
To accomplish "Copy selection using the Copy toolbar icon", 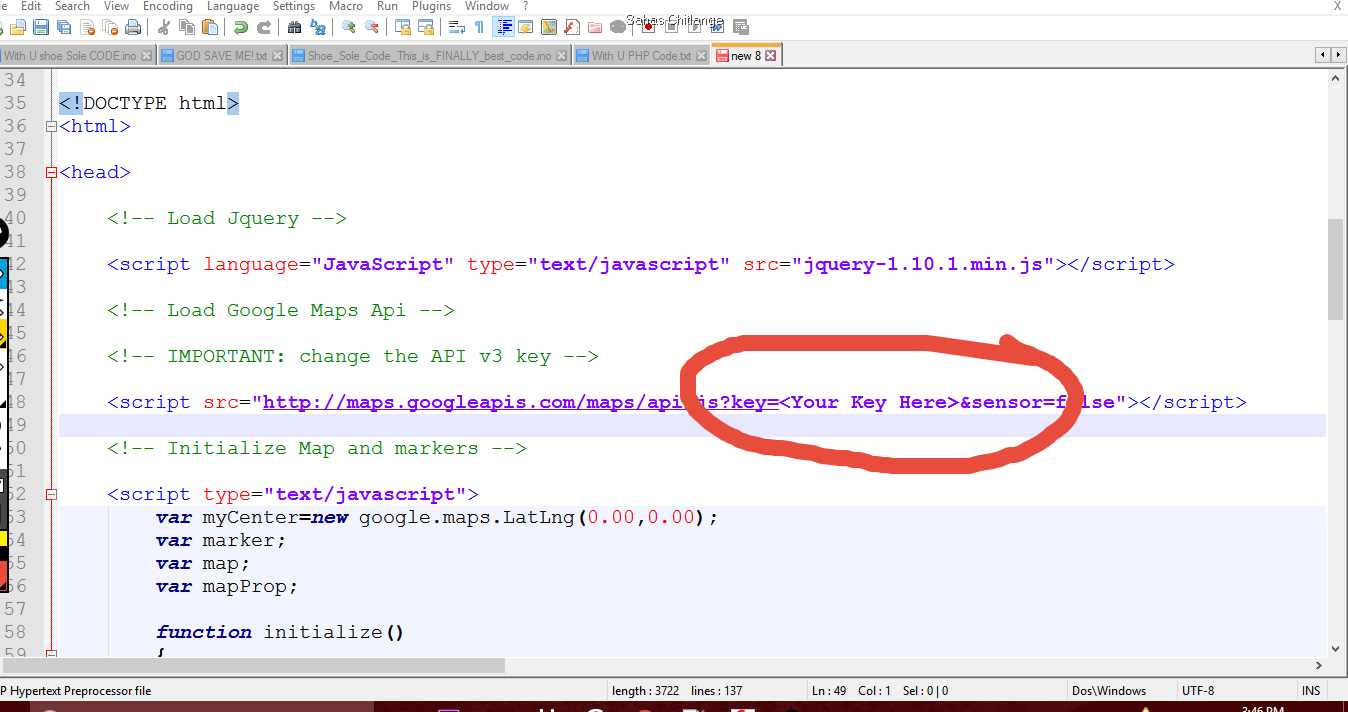I will [187, 27].
